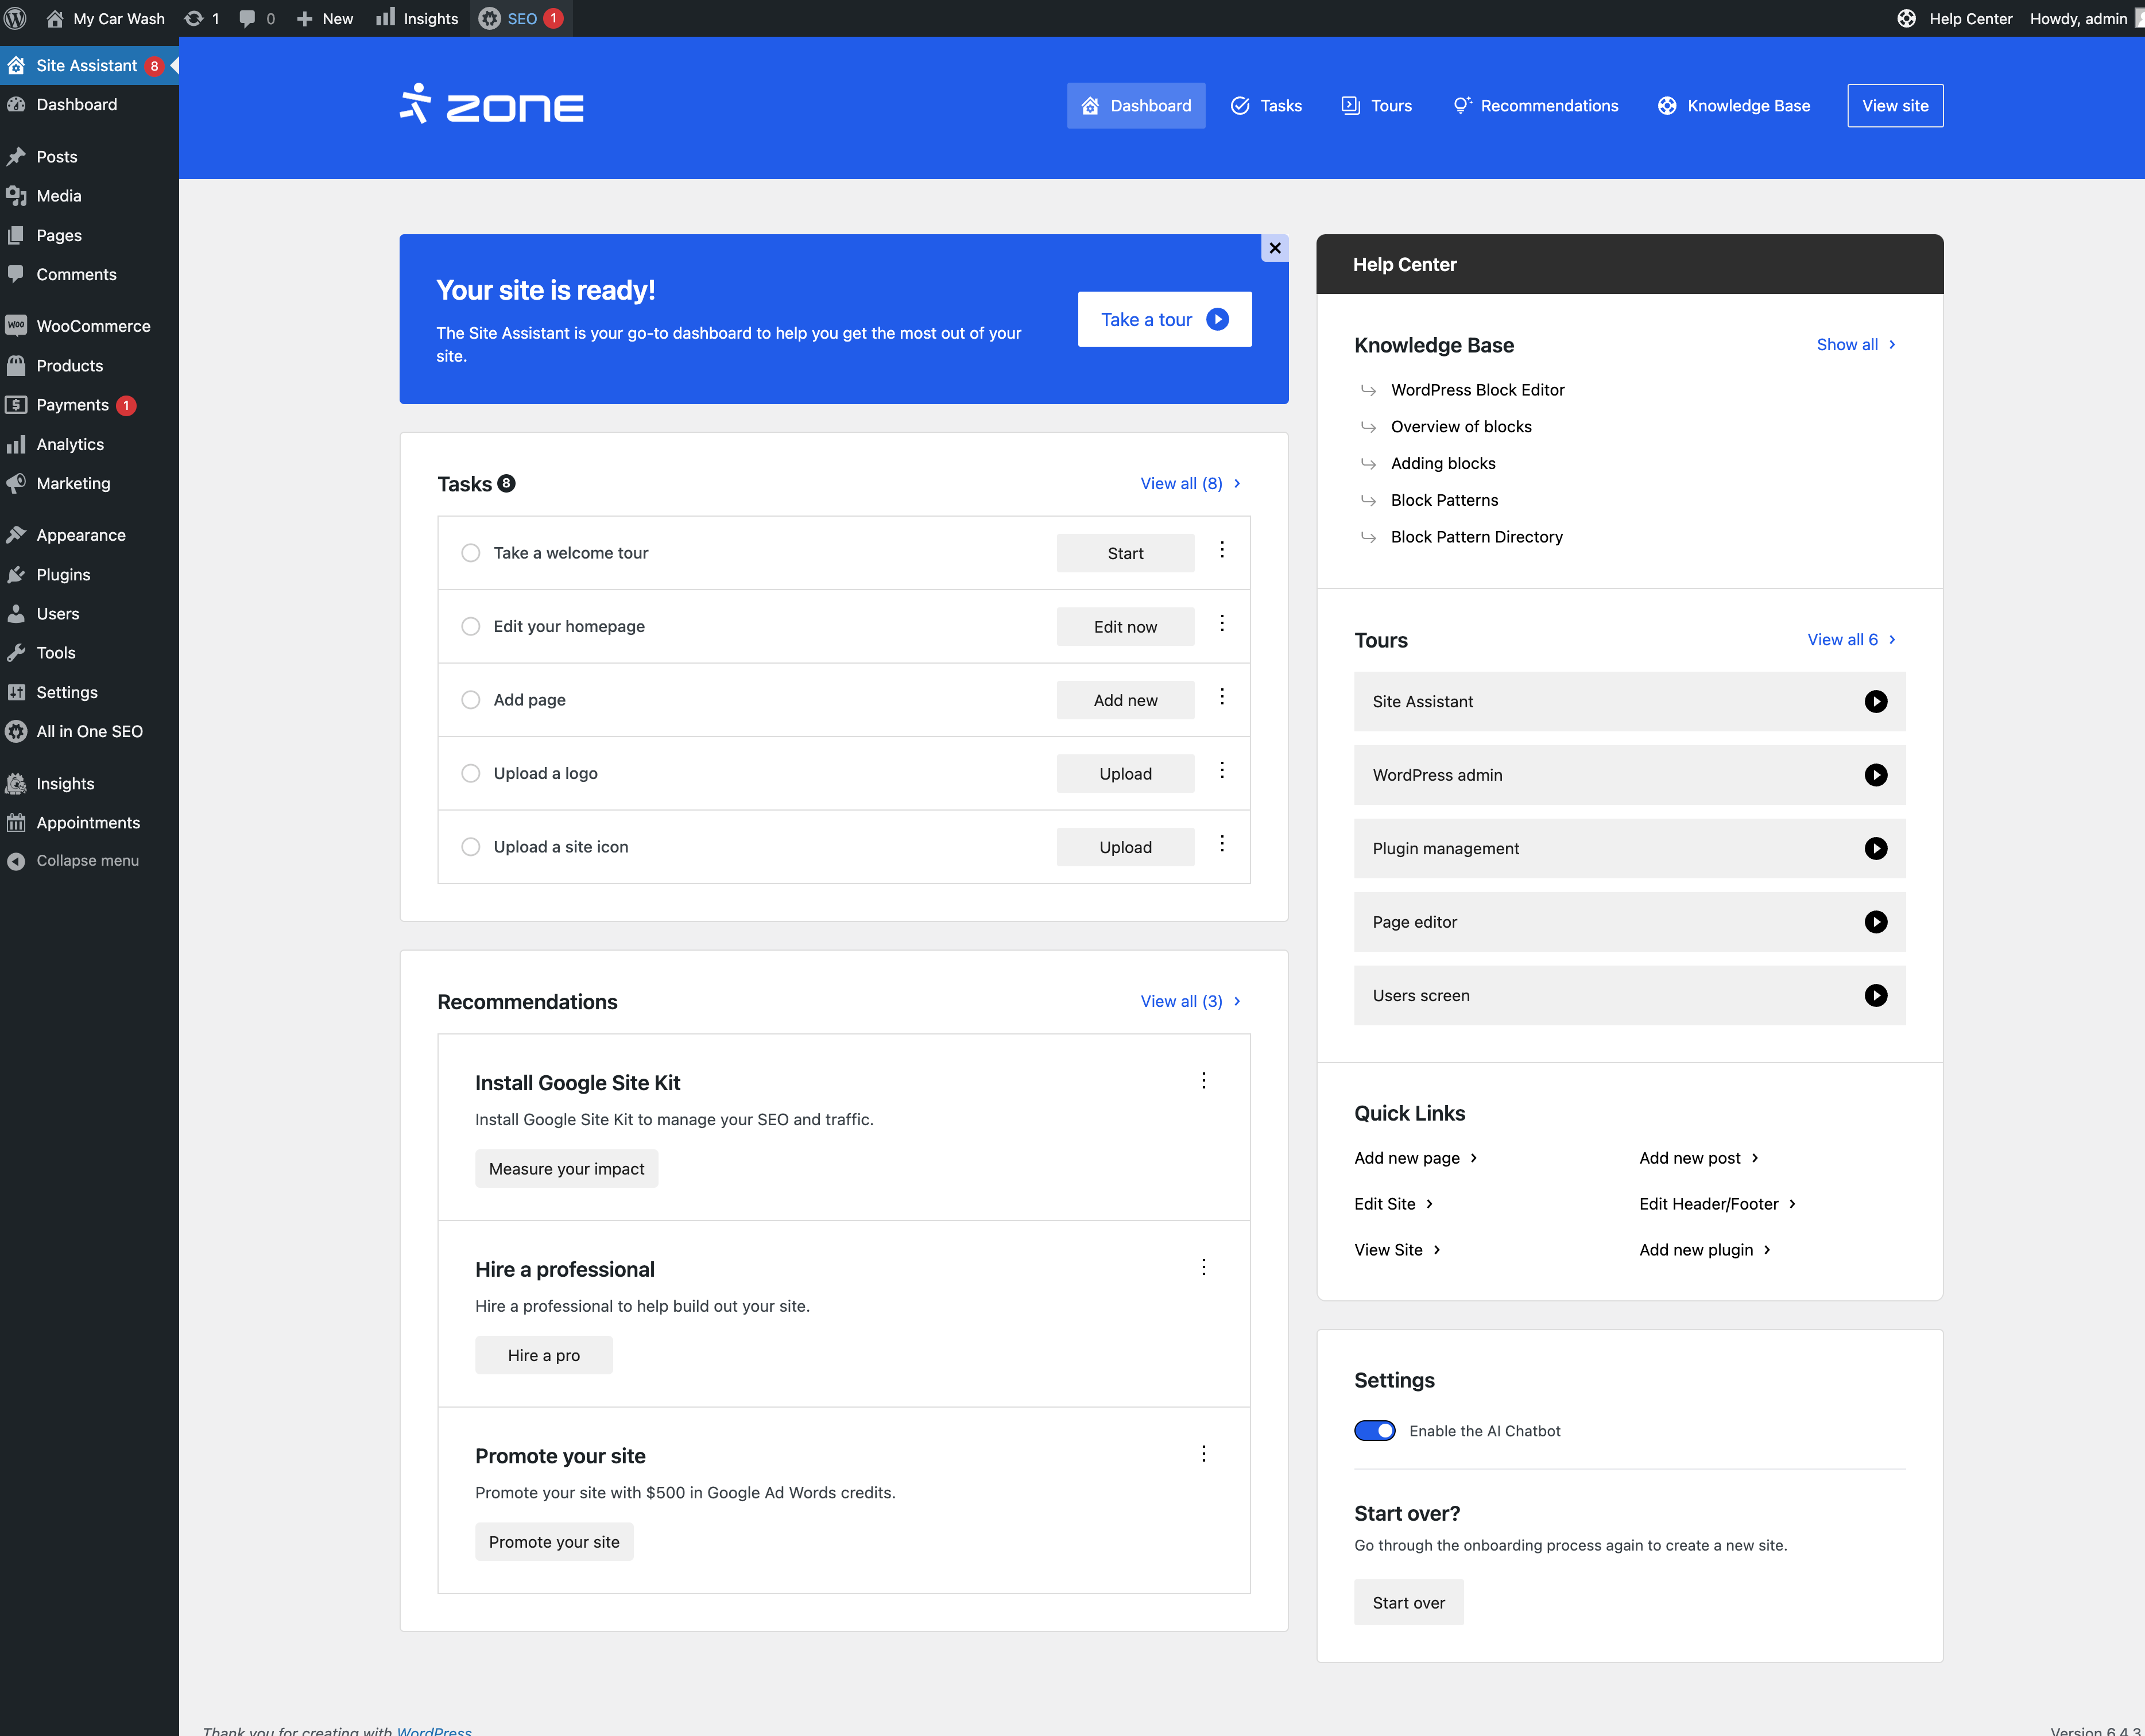Screen dimensions: 2145x1736
Task: Open options menu for 'Edit your homepage' task
Action: [x=1221, y=624]
